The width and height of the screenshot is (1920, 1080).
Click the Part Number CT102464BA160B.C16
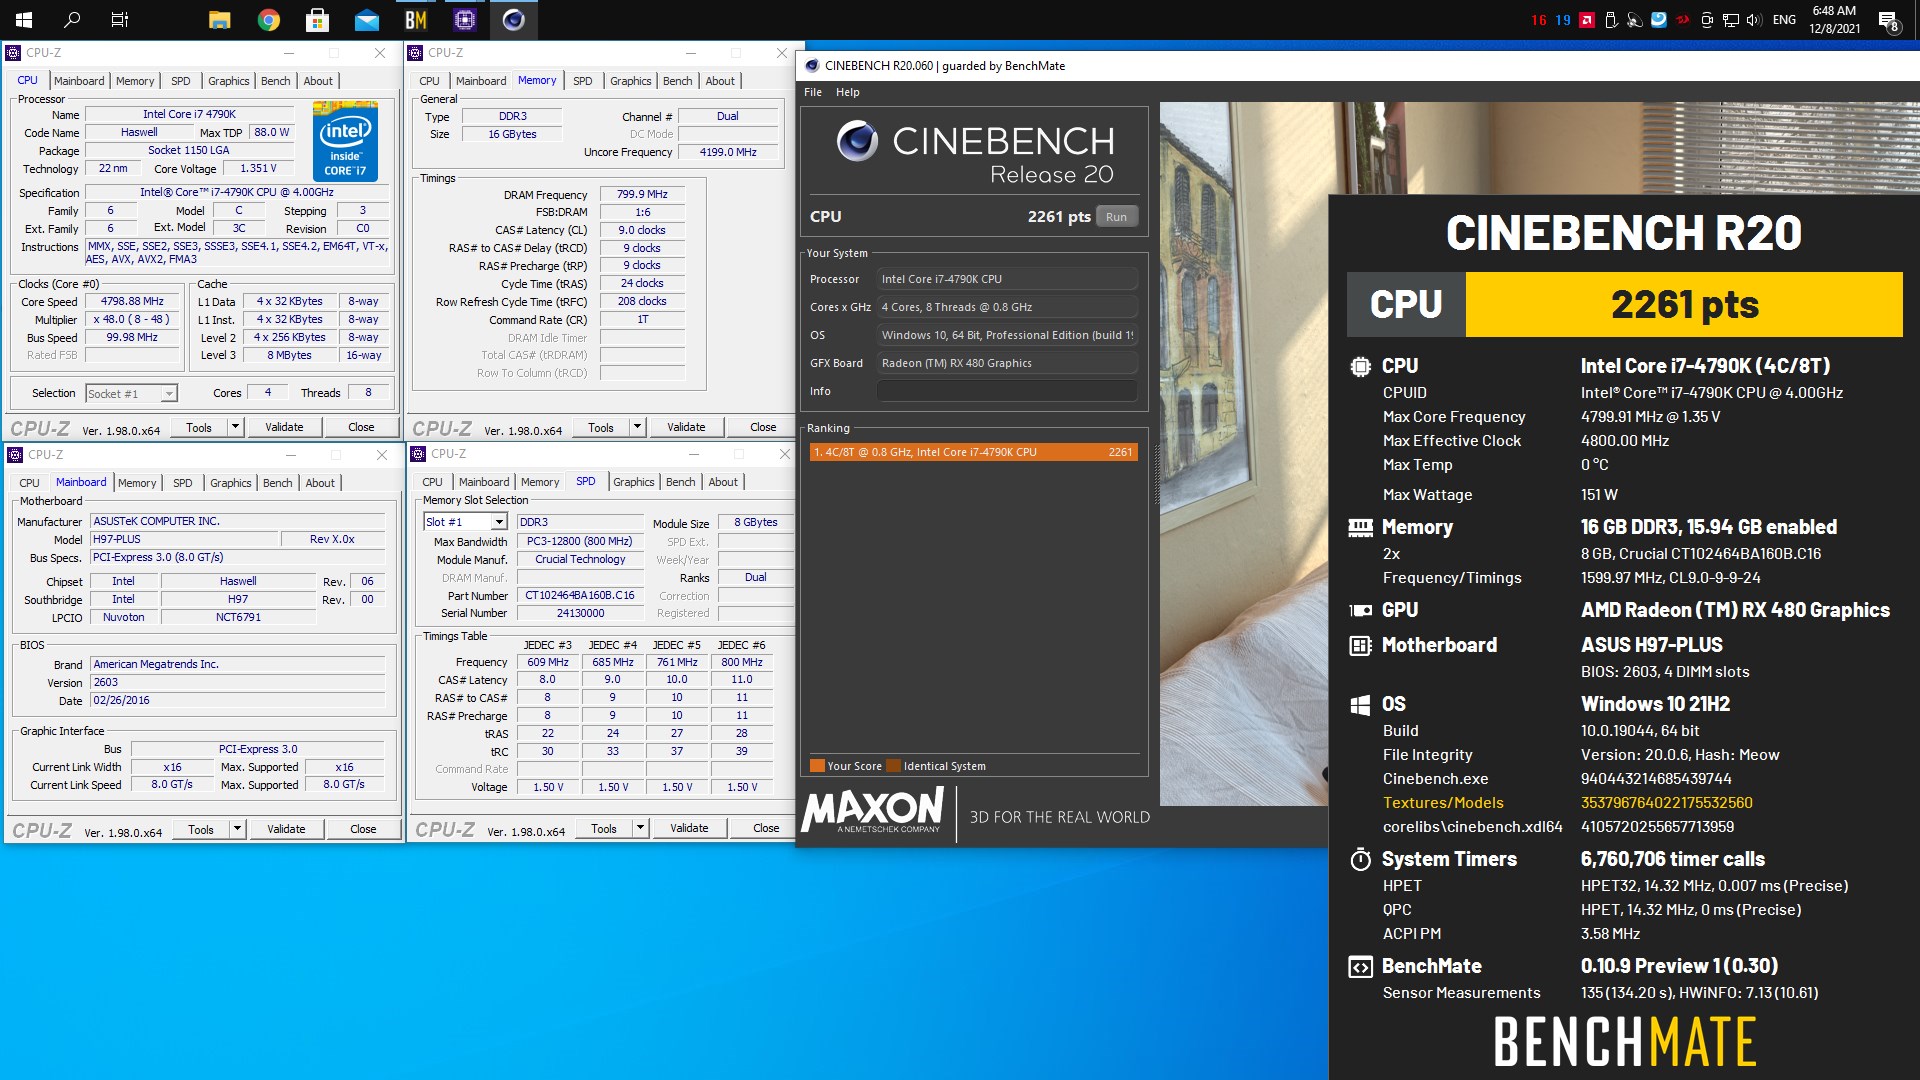click(580, 595)
